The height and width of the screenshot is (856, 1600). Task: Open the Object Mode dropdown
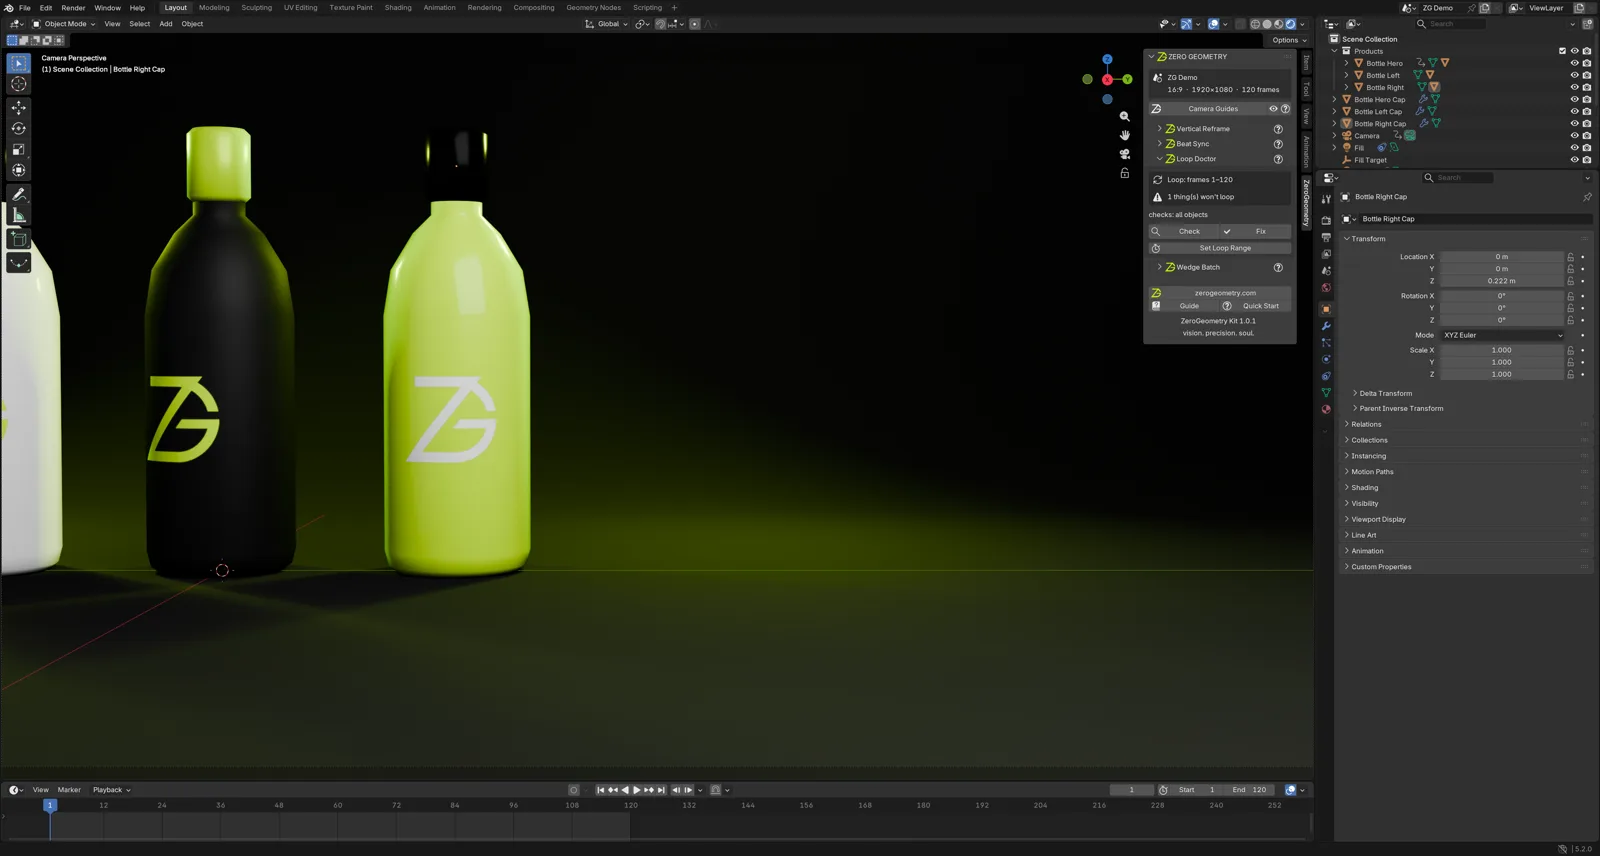point(64,24)
